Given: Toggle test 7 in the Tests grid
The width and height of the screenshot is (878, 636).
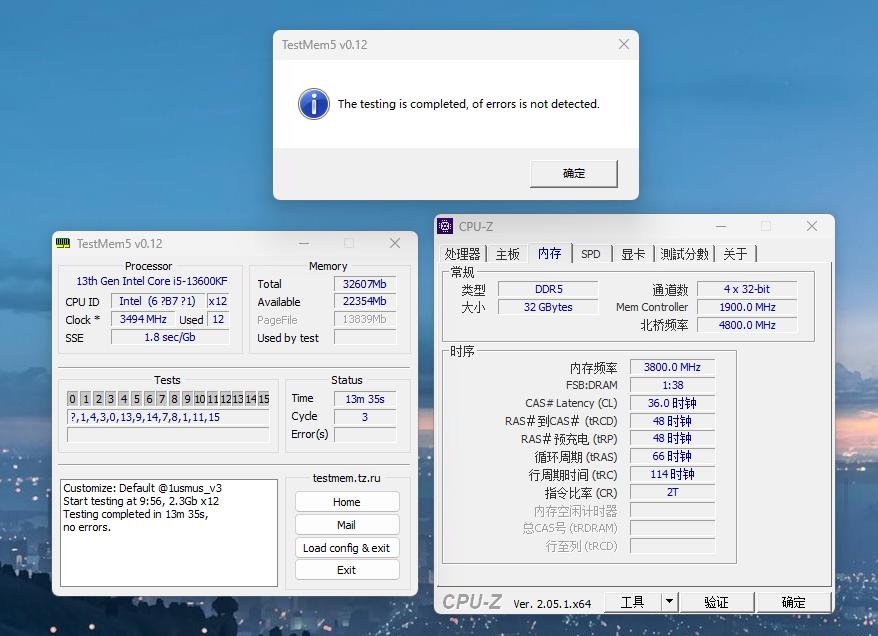Looking at the screenshot, I should pyautogui.click(x=161, y=399).
